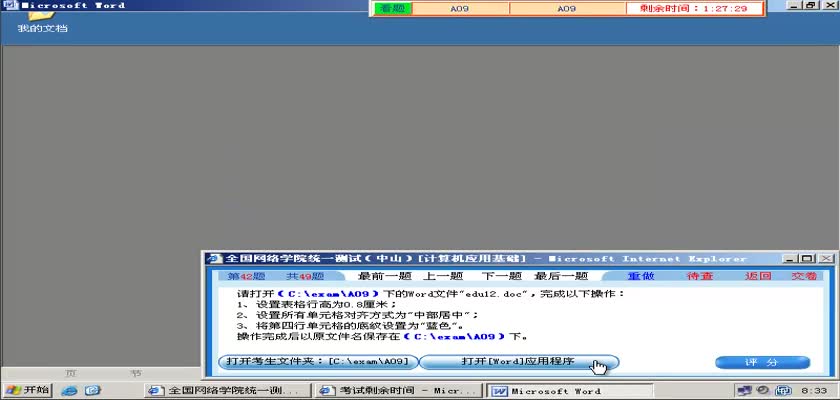Switch to Microsoft Word taskbar button

pyautogui.click(x=568, y=391)
